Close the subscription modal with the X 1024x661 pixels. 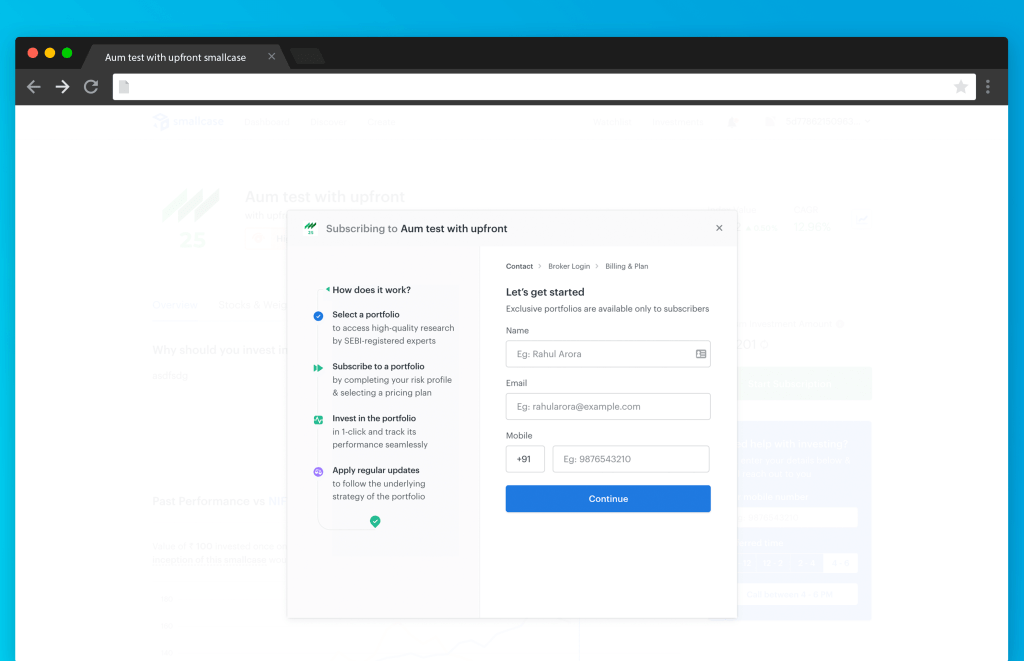pyautogui.click(x=719, y=228)
